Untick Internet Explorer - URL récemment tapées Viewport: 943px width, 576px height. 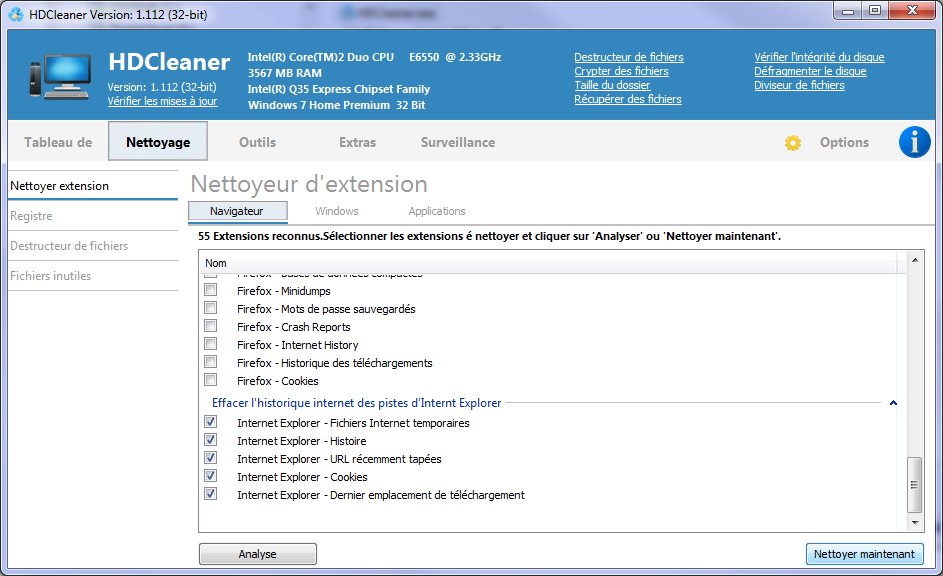(210, 458)
